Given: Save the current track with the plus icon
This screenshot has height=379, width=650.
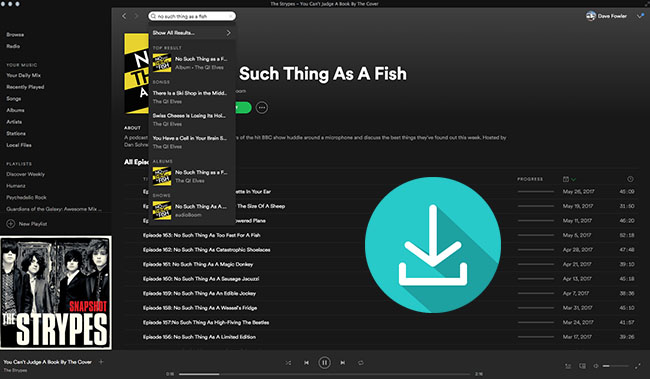Looking at the screenshot, I should point(101,362).
